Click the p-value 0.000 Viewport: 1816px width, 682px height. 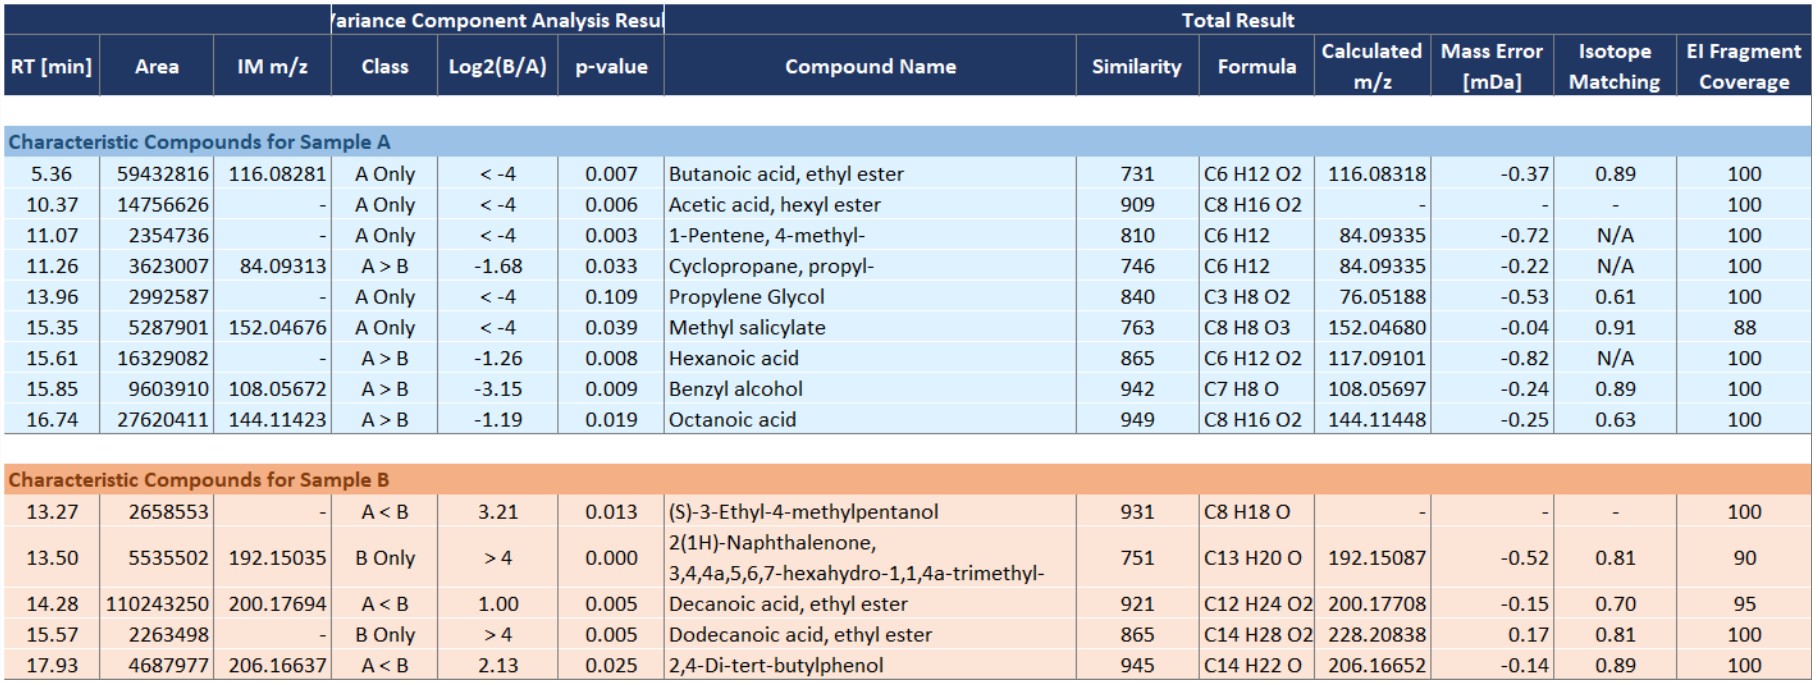click(611, 558)
